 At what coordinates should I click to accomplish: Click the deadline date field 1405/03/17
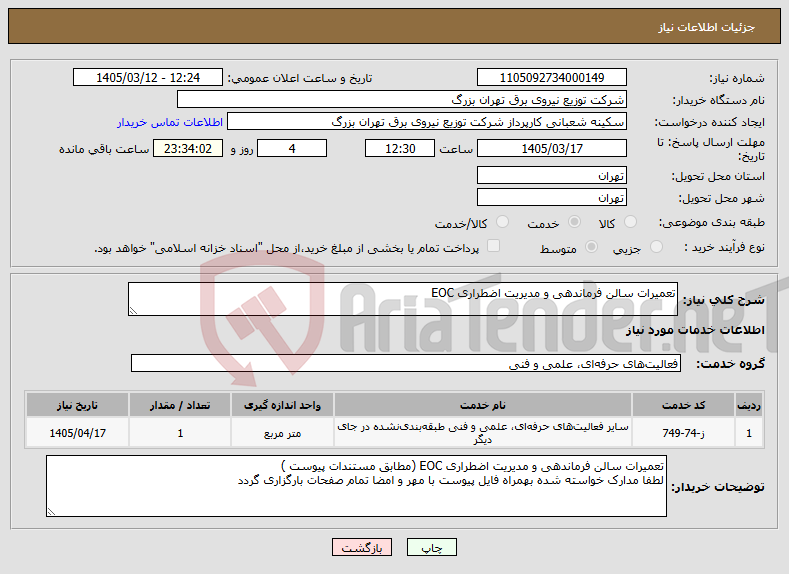[x=551, y=148]
